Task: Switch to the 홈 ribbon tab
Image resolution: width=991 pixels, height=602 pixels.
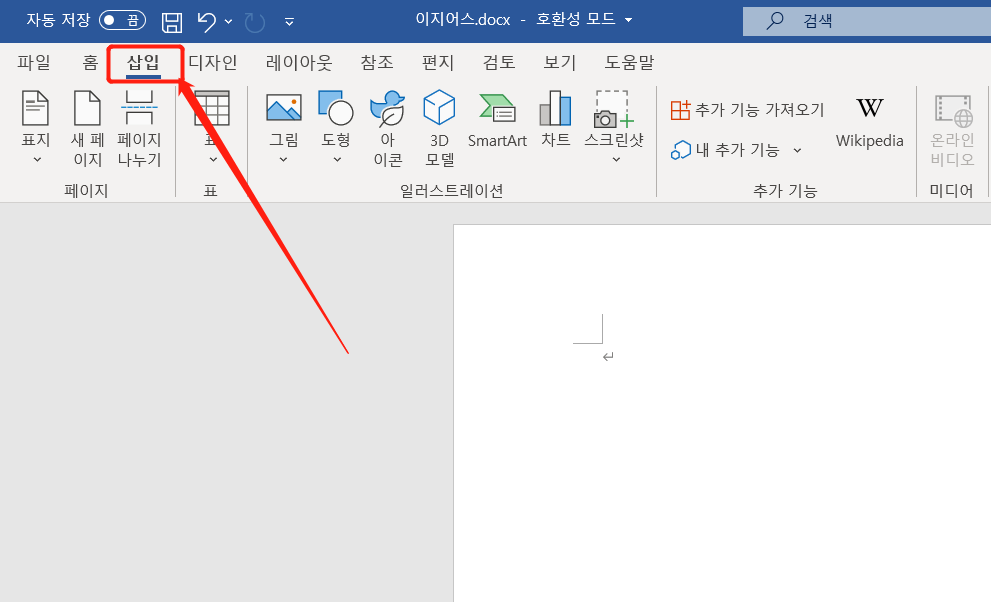Action: (89, 61)
